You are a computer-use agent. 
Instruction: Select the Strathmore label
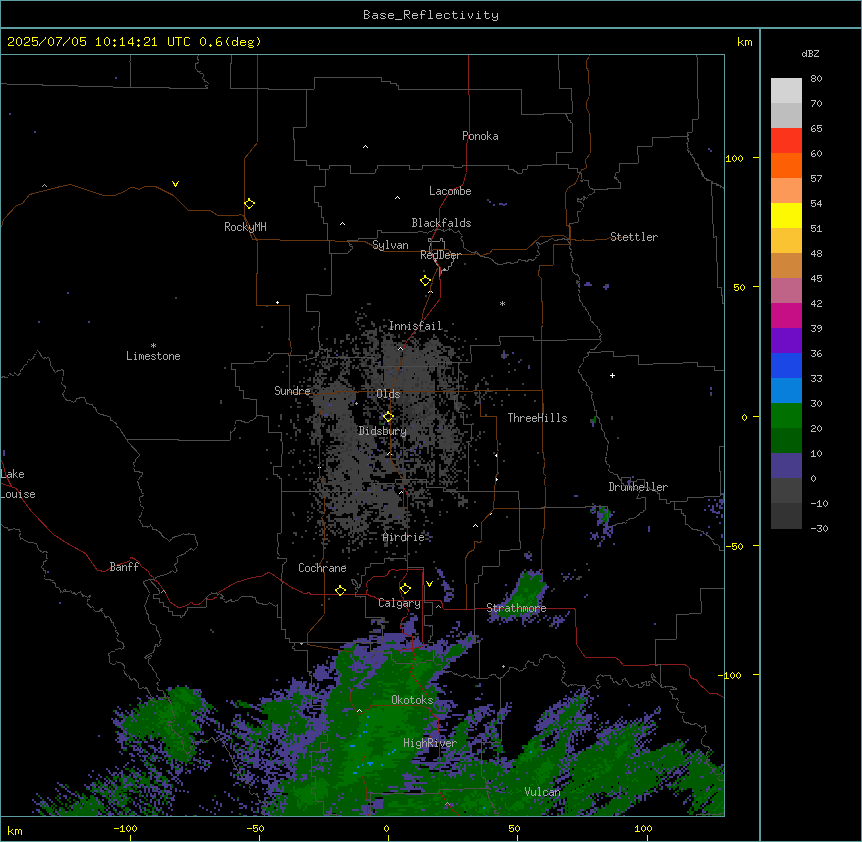516,608
